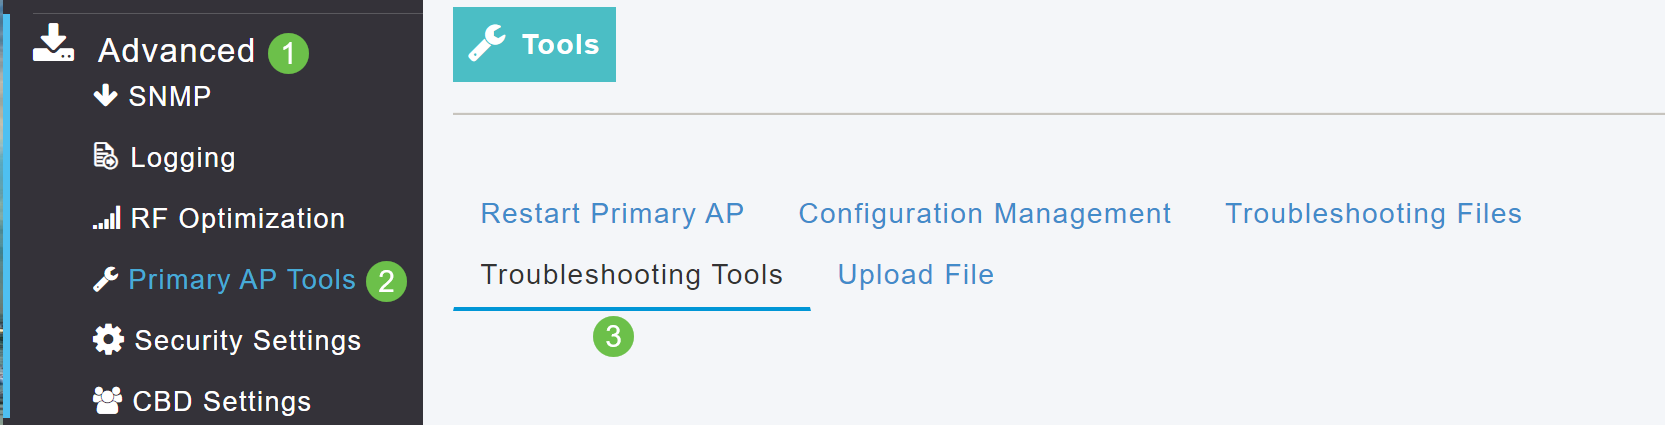Viewport: 1665px width, 425px height.
Task: Select the Troubleshooting Tools tab
Action: click(631, 275)
